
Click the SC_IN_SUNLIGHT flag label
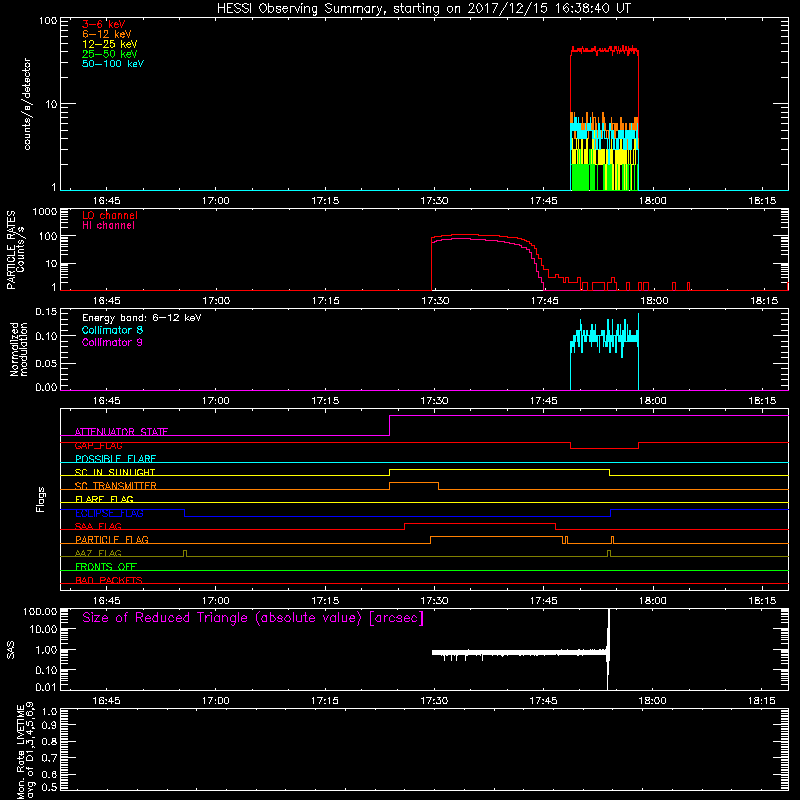click(x=115, y=472)
